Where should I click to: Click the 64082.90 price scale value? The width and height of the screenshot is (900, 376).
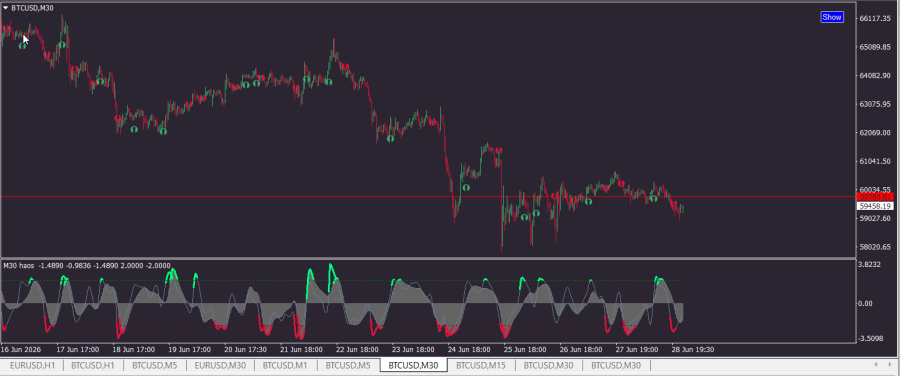tap(875, 76)
